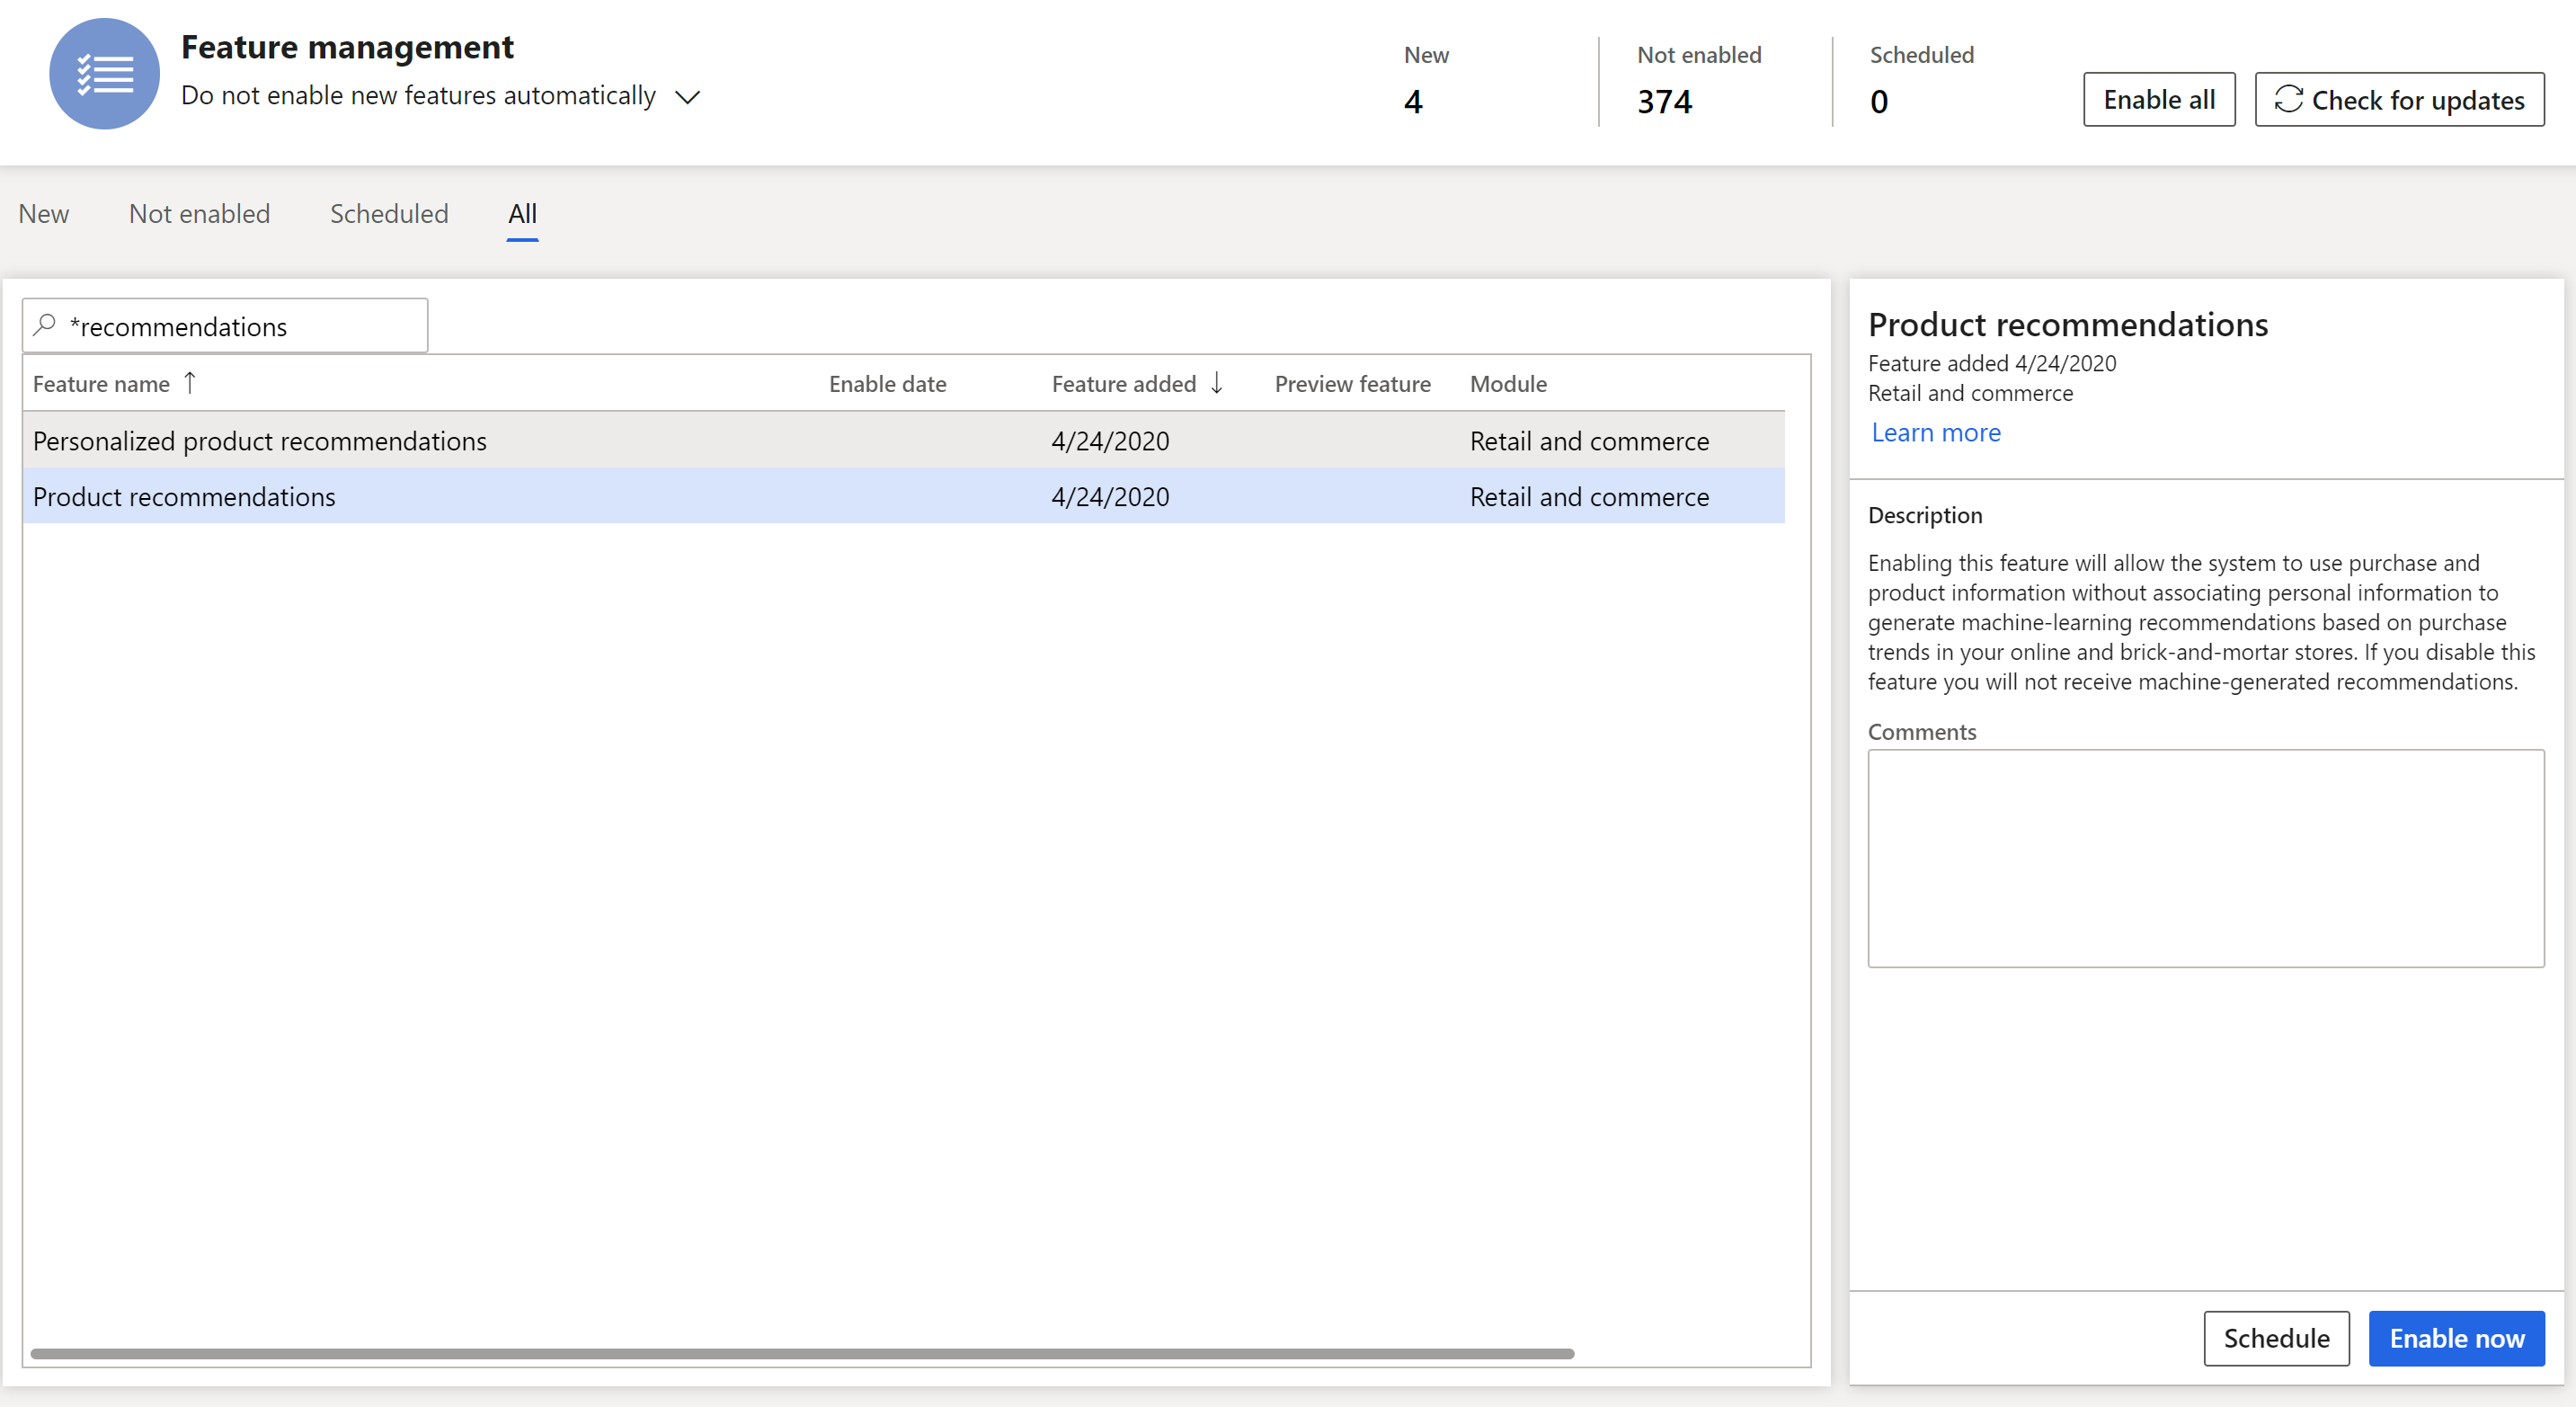Select the All tab in feature list
2576x1407 pixels.
[x=523, y=213]
